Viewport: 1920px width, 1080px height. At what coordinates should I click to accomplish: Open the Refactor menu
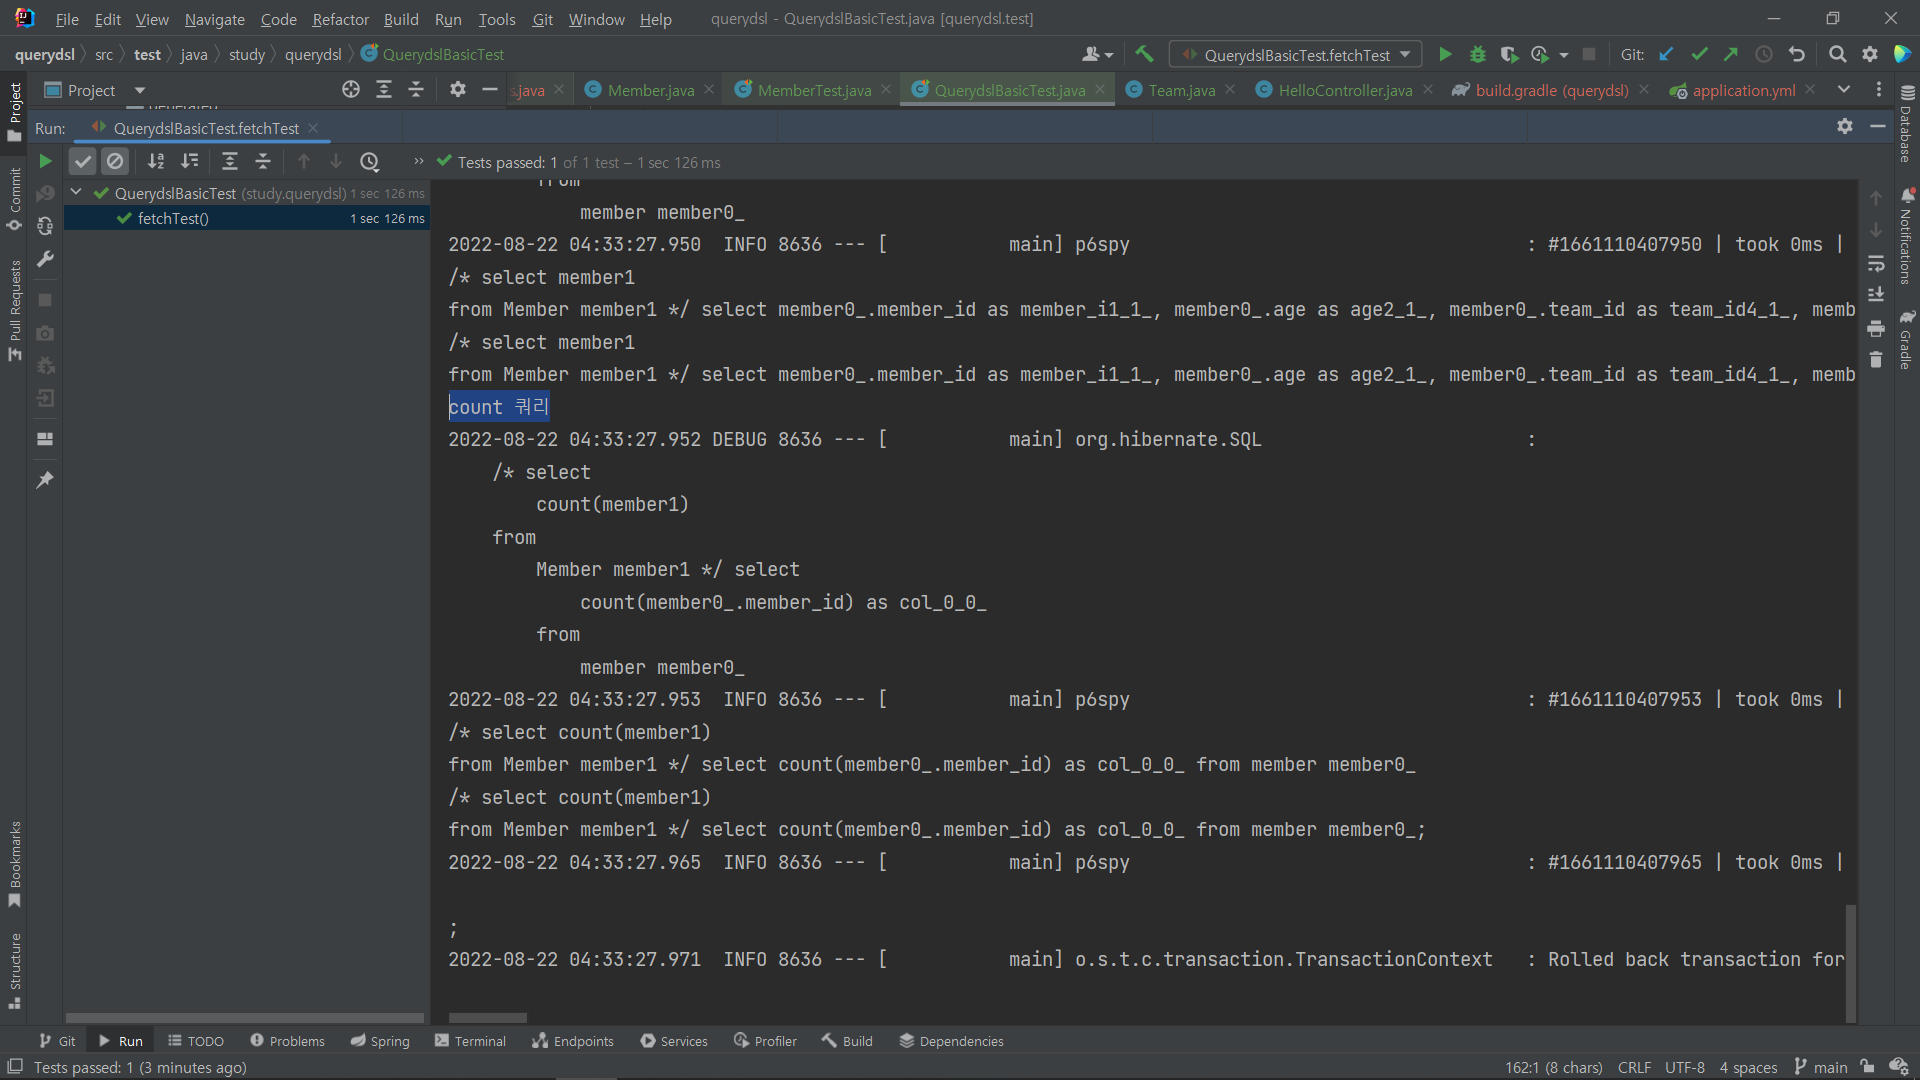click(x=340, y=19)
